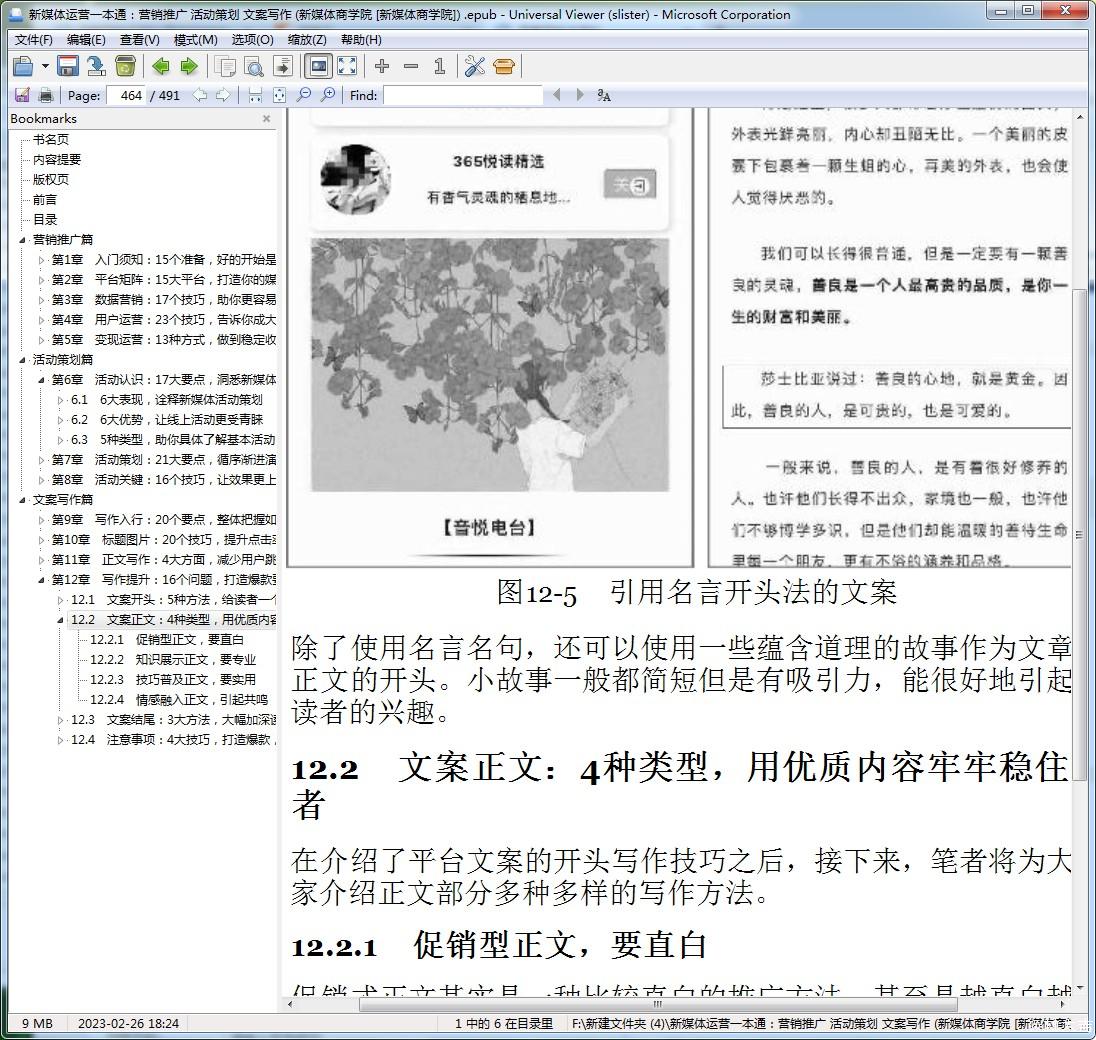The image size is (1096, 1040).
Task: Open the 文件(F) menu
Action: point(33,40)
